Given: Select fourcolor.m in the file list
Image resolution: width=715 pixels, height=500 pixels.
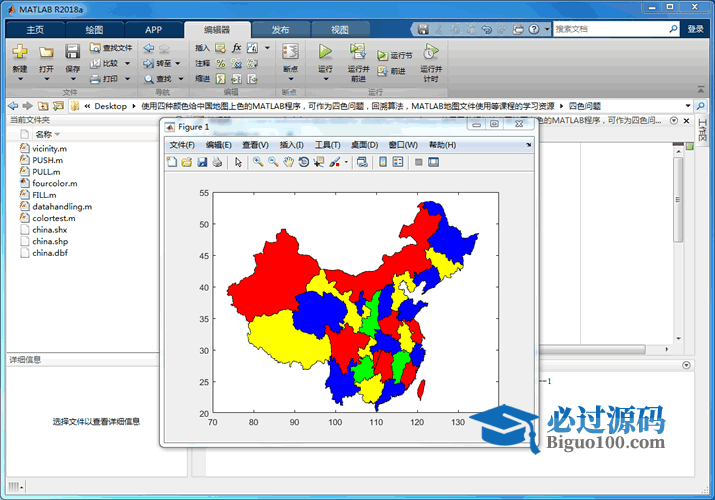Looking at the screenshot, I should (54, 184).
